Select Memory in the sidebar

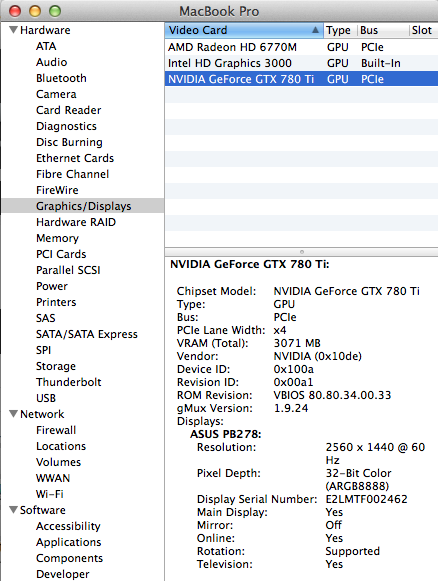pyautogui.click(x=57, y=238)
